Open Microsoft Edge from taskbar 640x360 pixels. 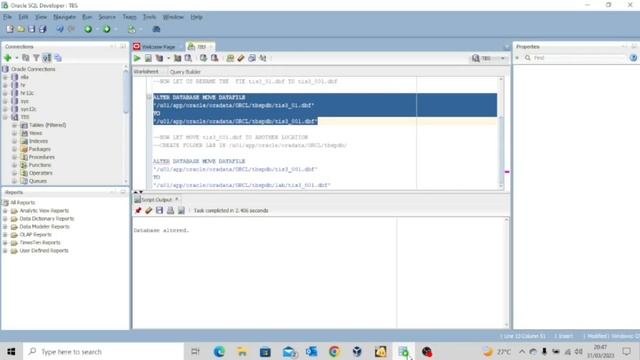pos(219,351)
